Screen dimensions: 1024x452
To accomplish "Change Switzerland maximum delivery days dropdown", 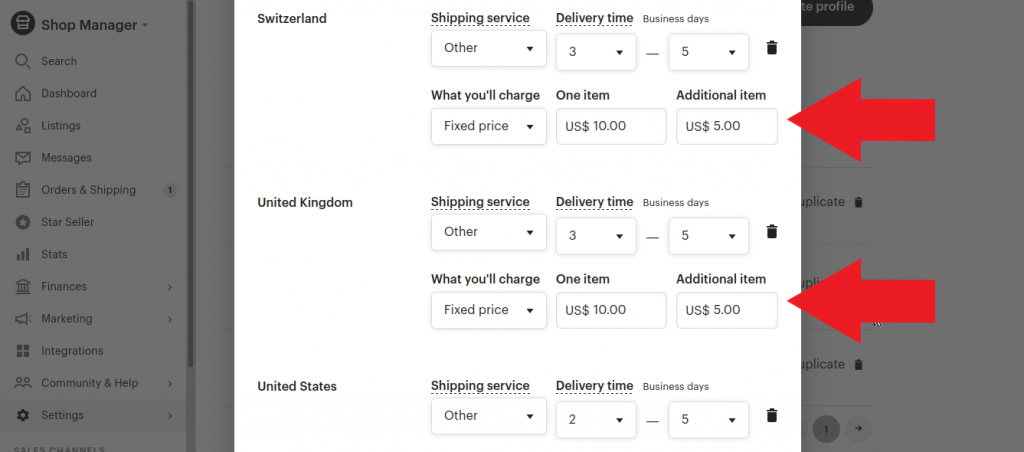I will 708,50.
